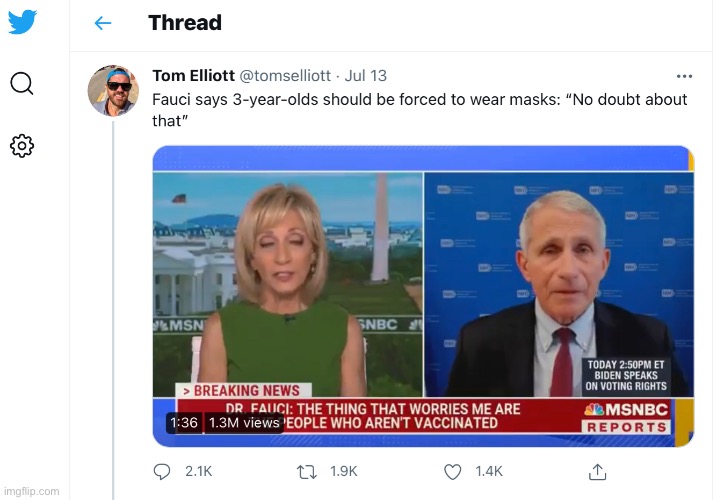Image resolution: width=717 pixels, height=500 pixels.
Task: Go back using the left arrow
Action: [102, 23]
